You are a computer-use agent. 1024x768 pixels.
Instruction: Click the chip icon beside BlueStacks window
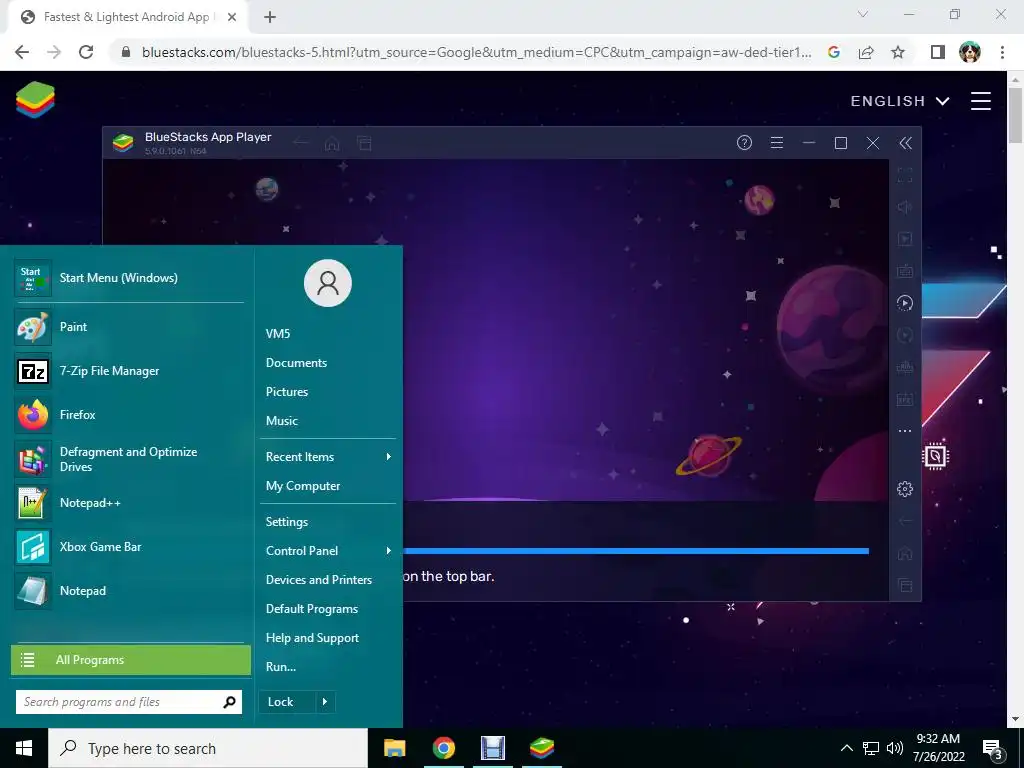point(935,456)
